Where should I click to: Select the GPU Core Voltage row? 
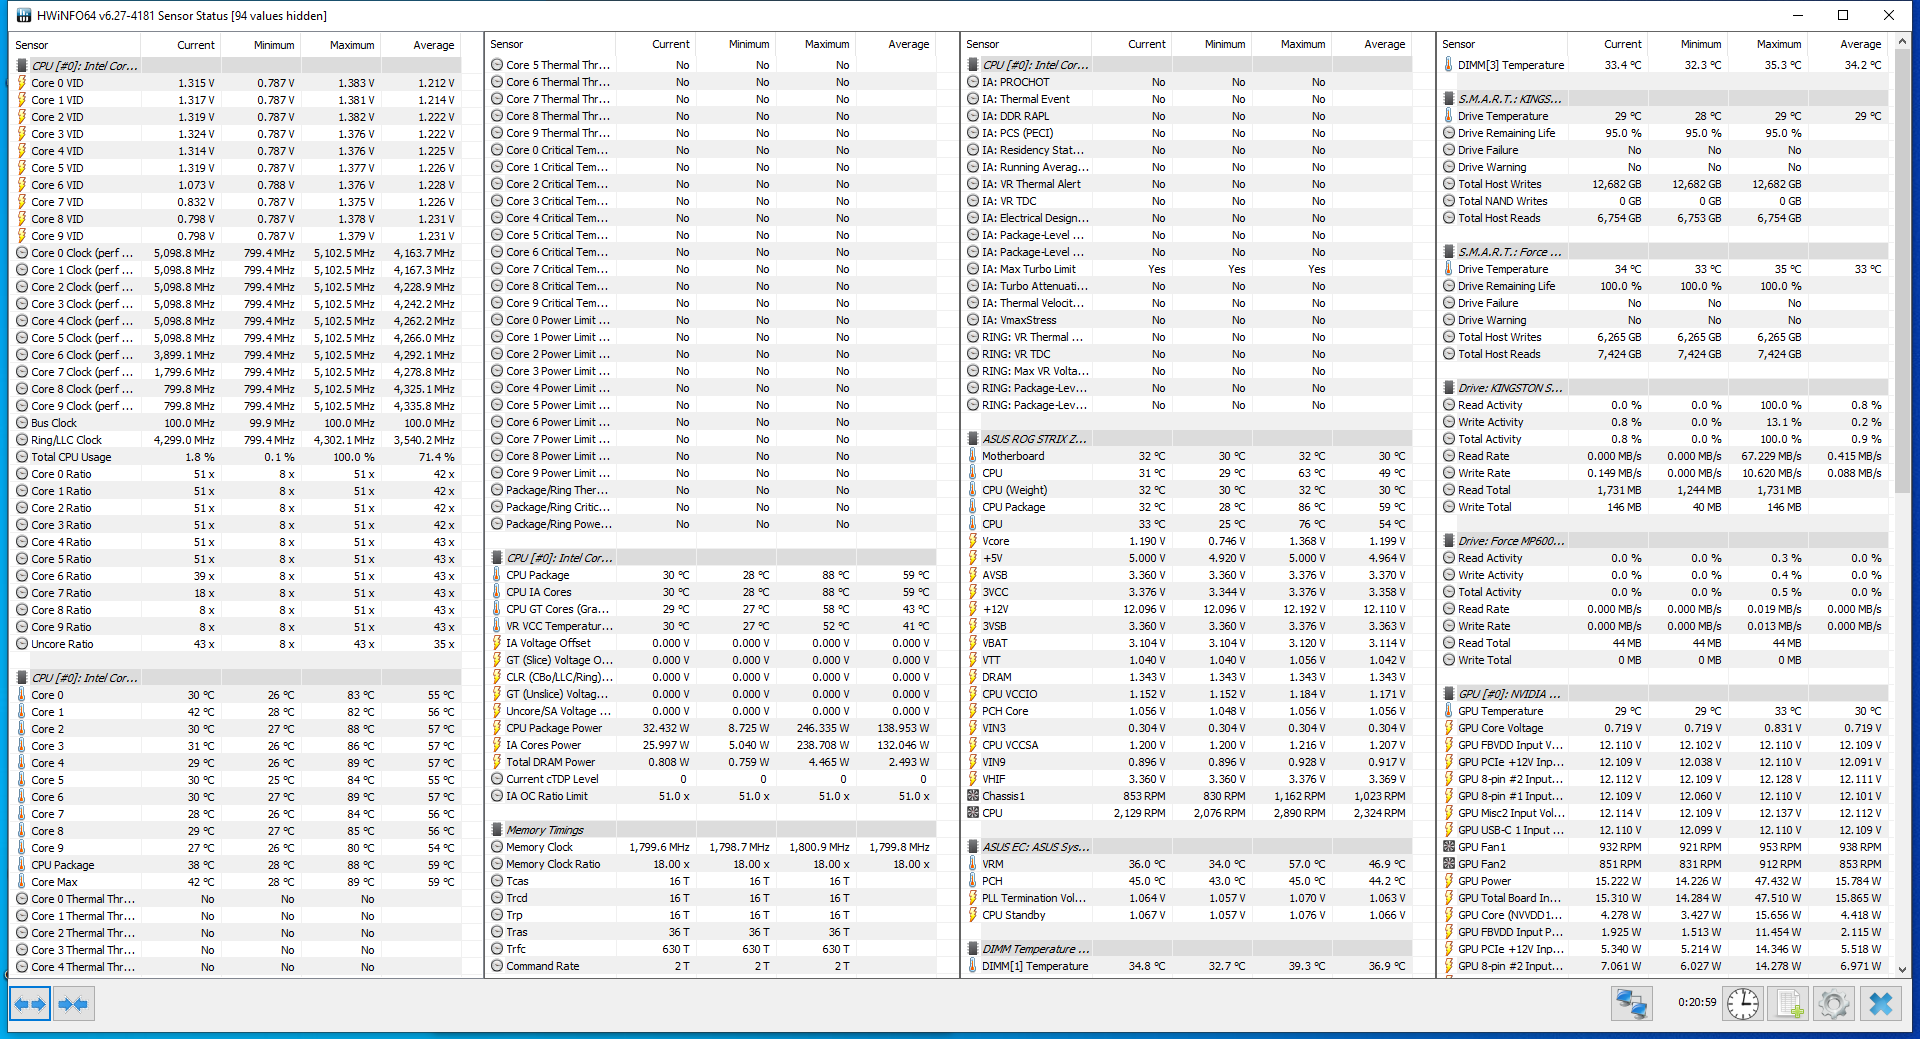tap(1664, 728)
